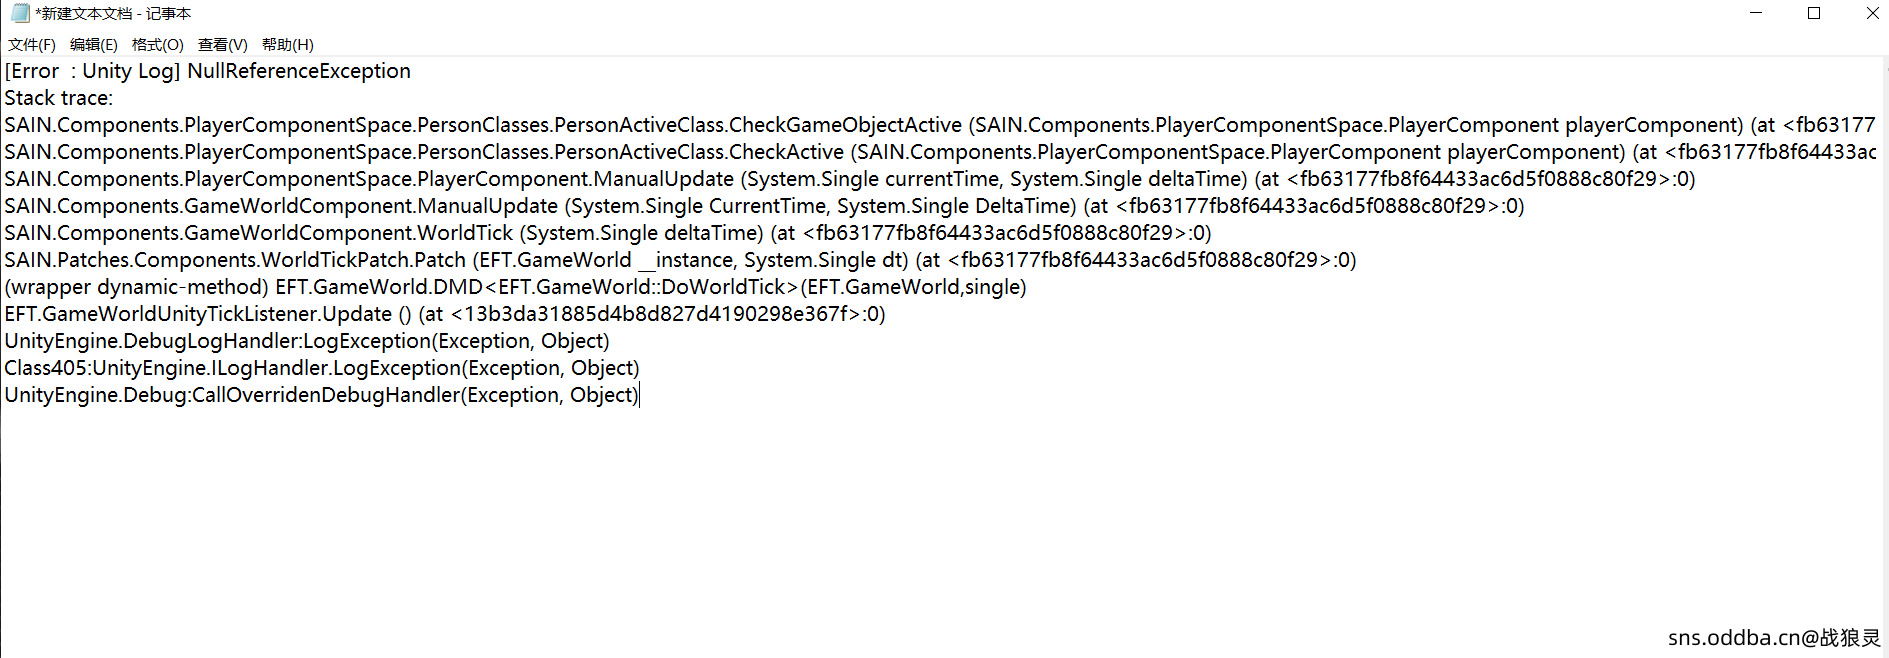Minimize the Notepad window
1889x658 pixels.
(x=1755, y=13)
